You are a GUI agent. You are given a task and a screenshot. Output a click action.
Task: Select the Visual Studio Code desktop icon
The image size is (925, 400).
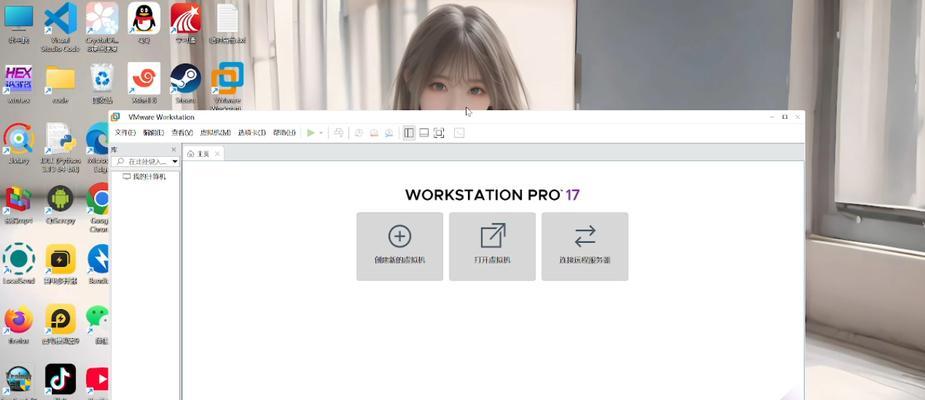(x=60, y=26)
